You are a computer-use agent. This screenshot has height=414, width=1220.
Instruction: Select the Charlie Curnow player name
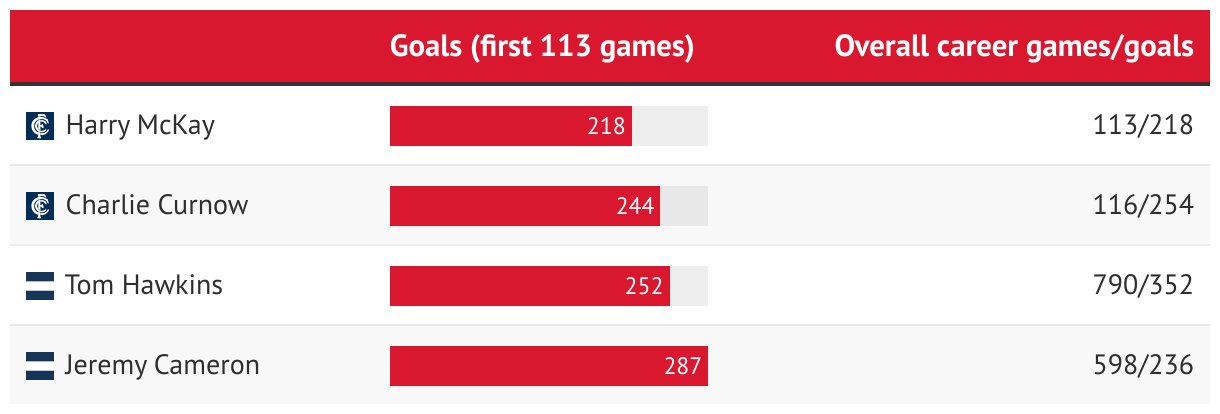click(157, 206)
